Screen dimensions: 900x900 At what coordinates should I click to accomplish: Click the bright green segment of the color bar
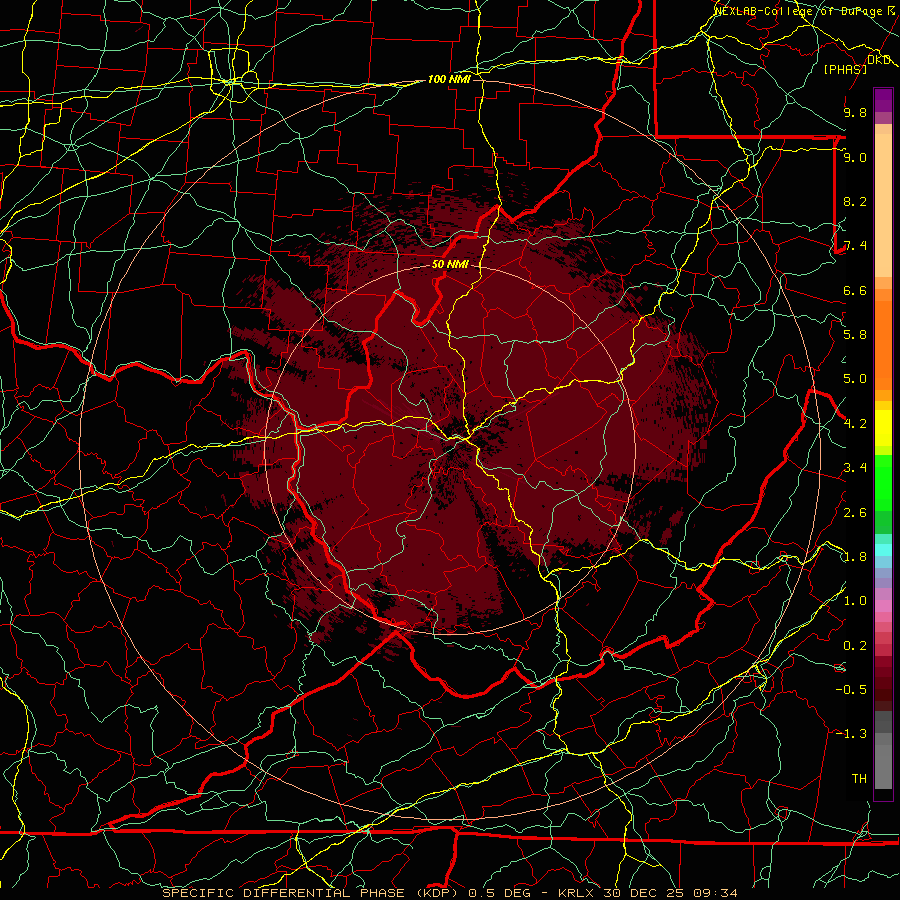point(883,482)
